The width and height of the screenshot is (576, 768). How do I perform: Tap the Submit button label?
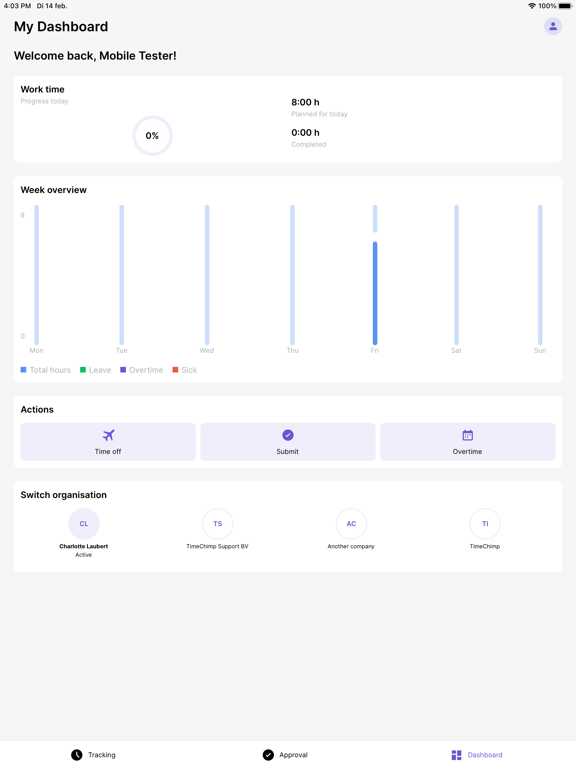click(288, 452)
